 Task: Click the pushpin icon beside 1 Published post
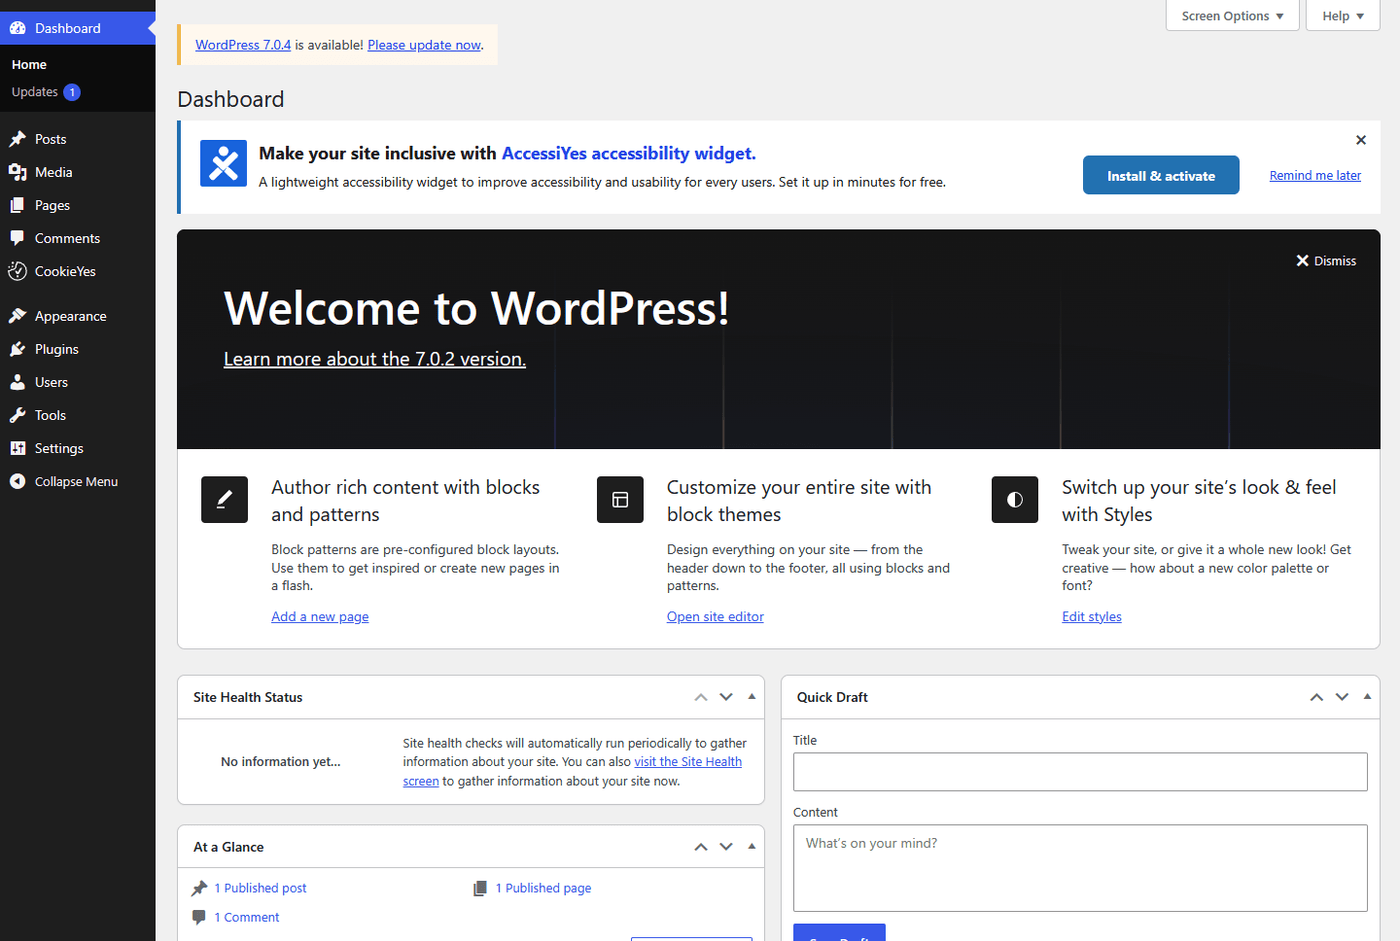199,888
